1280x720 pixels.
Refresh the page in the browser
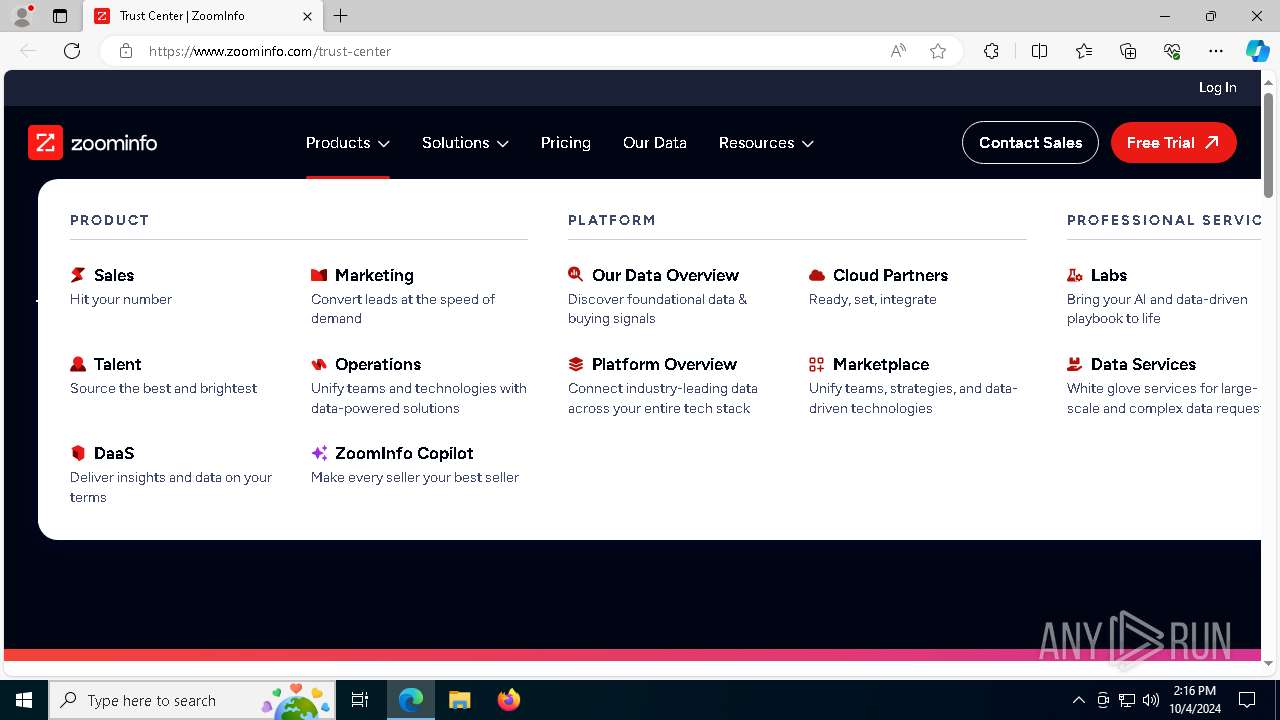72,51
